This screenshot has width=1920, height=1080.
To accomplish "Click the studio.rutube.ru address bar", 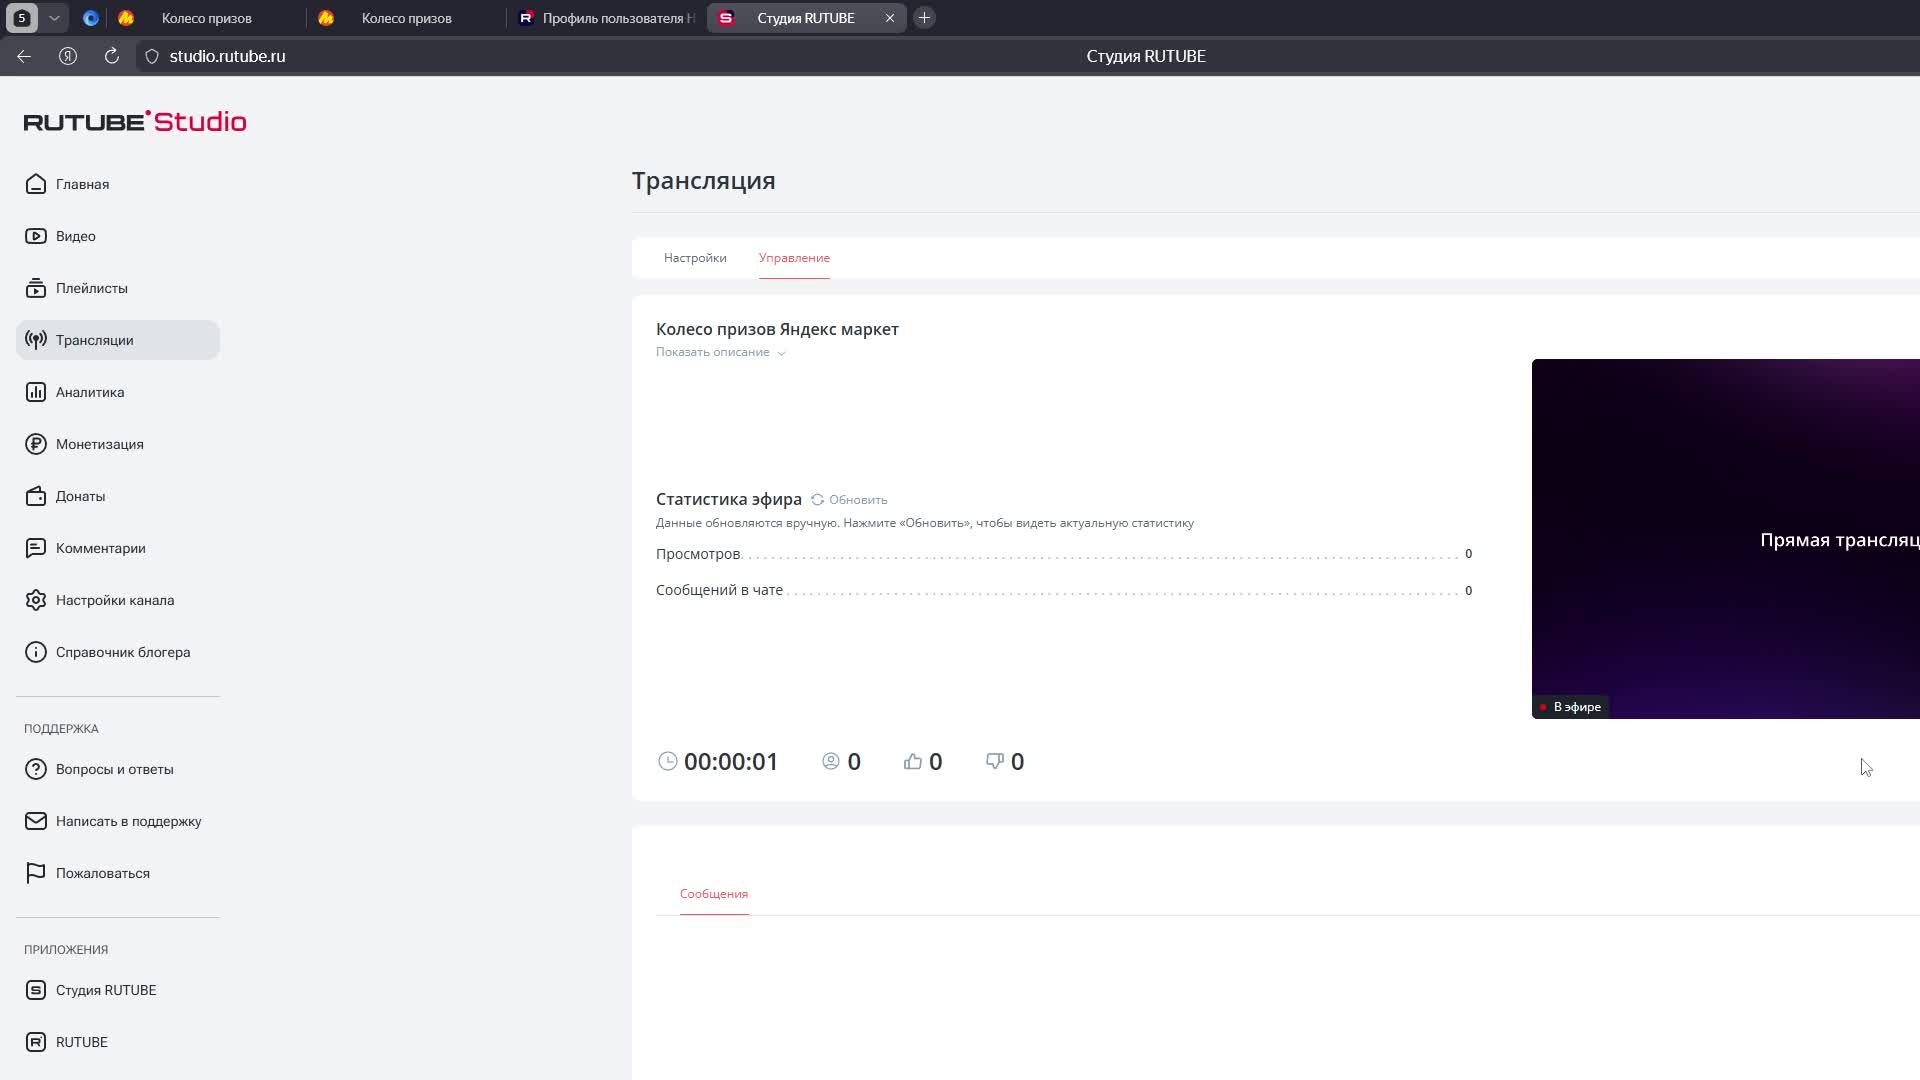I will 227,56.
